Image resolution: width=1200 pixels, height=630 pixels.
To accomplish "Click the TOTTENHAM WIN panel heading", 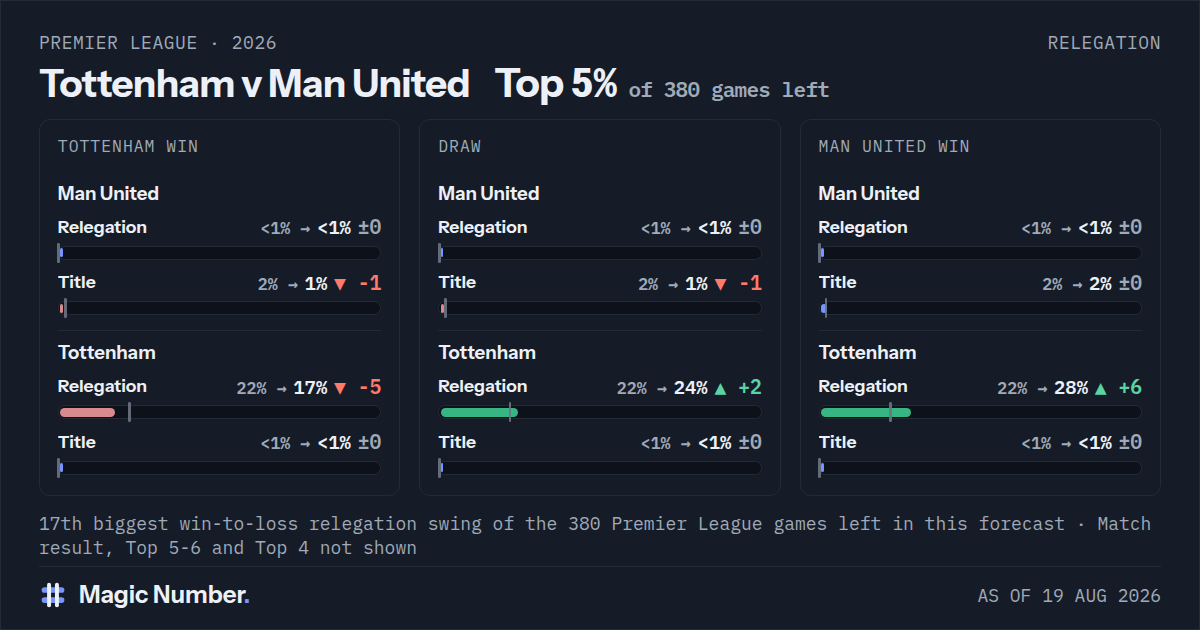I will [128, 147].
